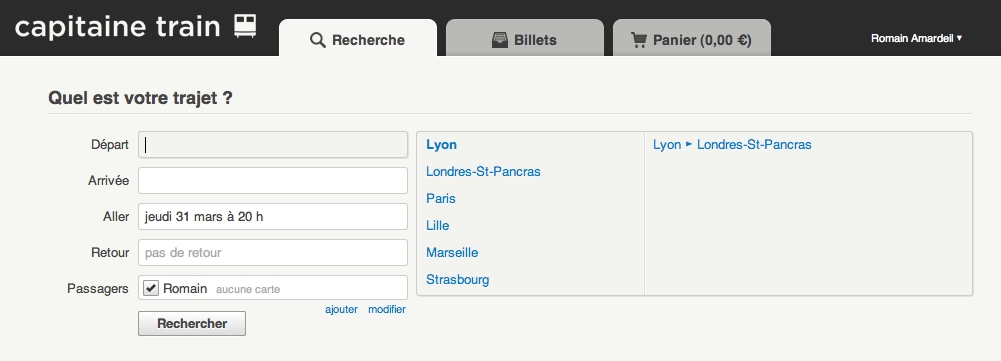Click the arrow in Lyon to Londres suggestion
1001x361 pixels.
pos(689,144)
